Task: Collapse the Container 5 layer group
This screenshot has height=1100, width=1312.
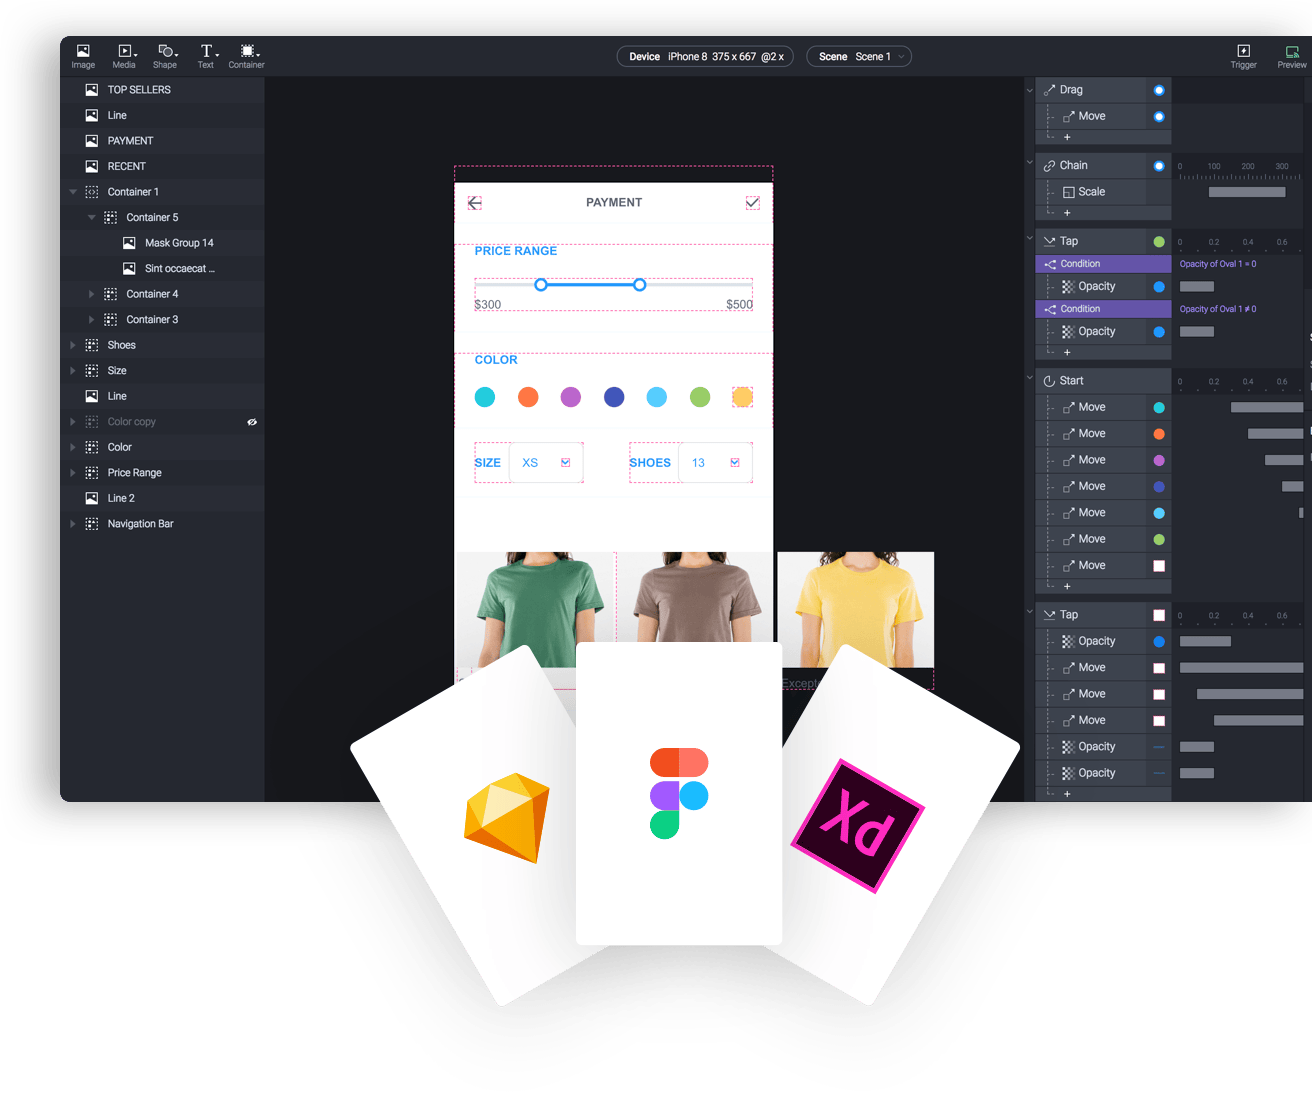Action: [92, 217]
